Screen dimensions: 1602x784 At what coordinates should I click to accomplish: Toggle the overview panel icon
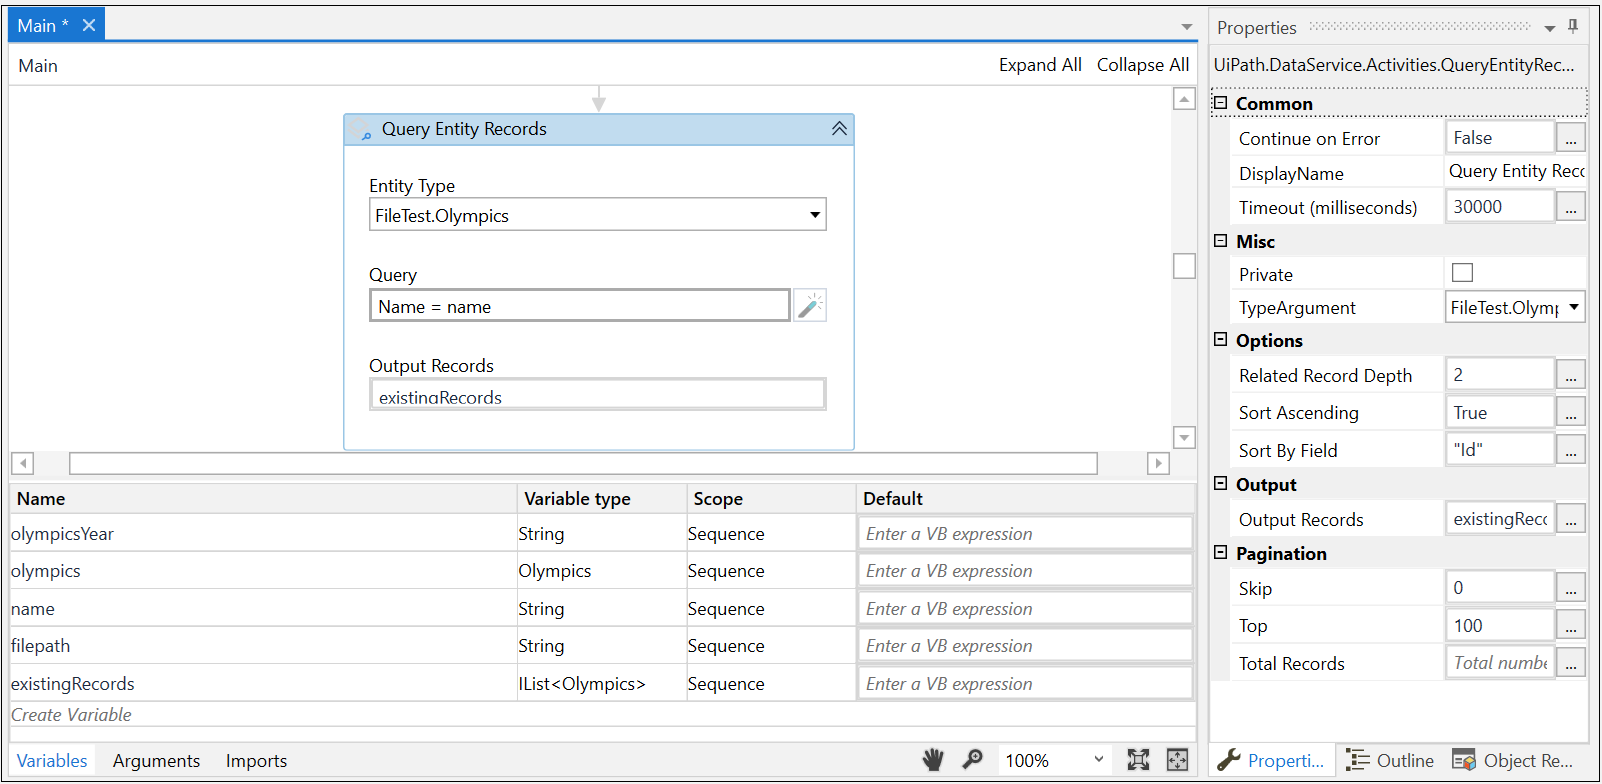point(1178,760)
